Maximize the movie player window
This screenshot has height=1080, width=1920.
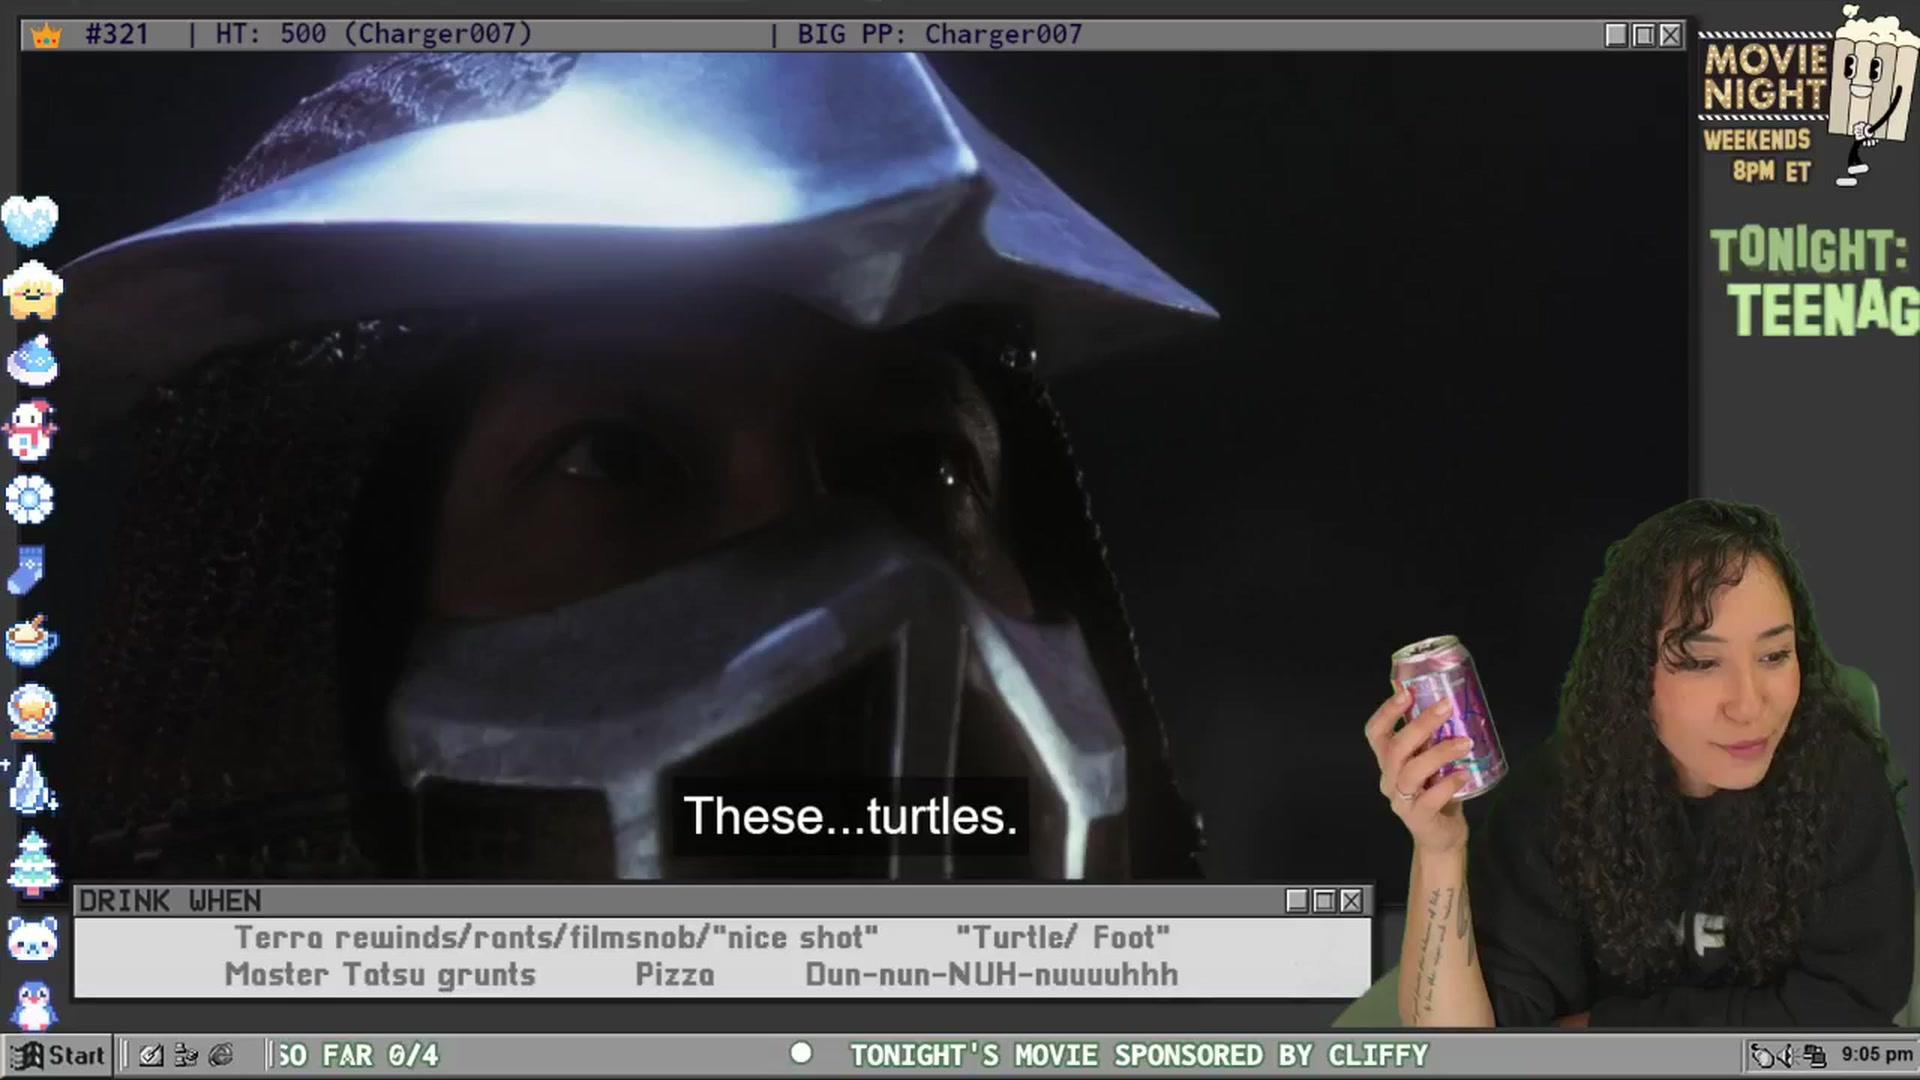pos(1643,35)
